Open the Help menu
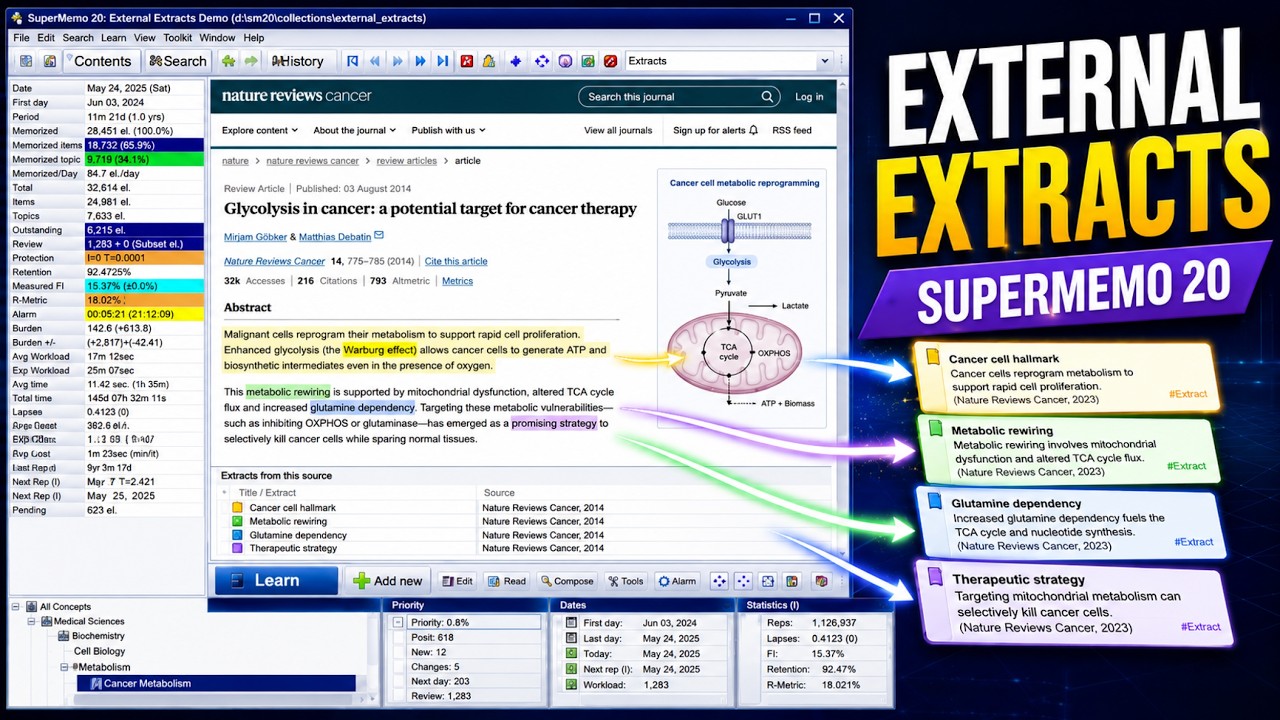Screen dimensions: 1280x720 [x=254, y=38]
